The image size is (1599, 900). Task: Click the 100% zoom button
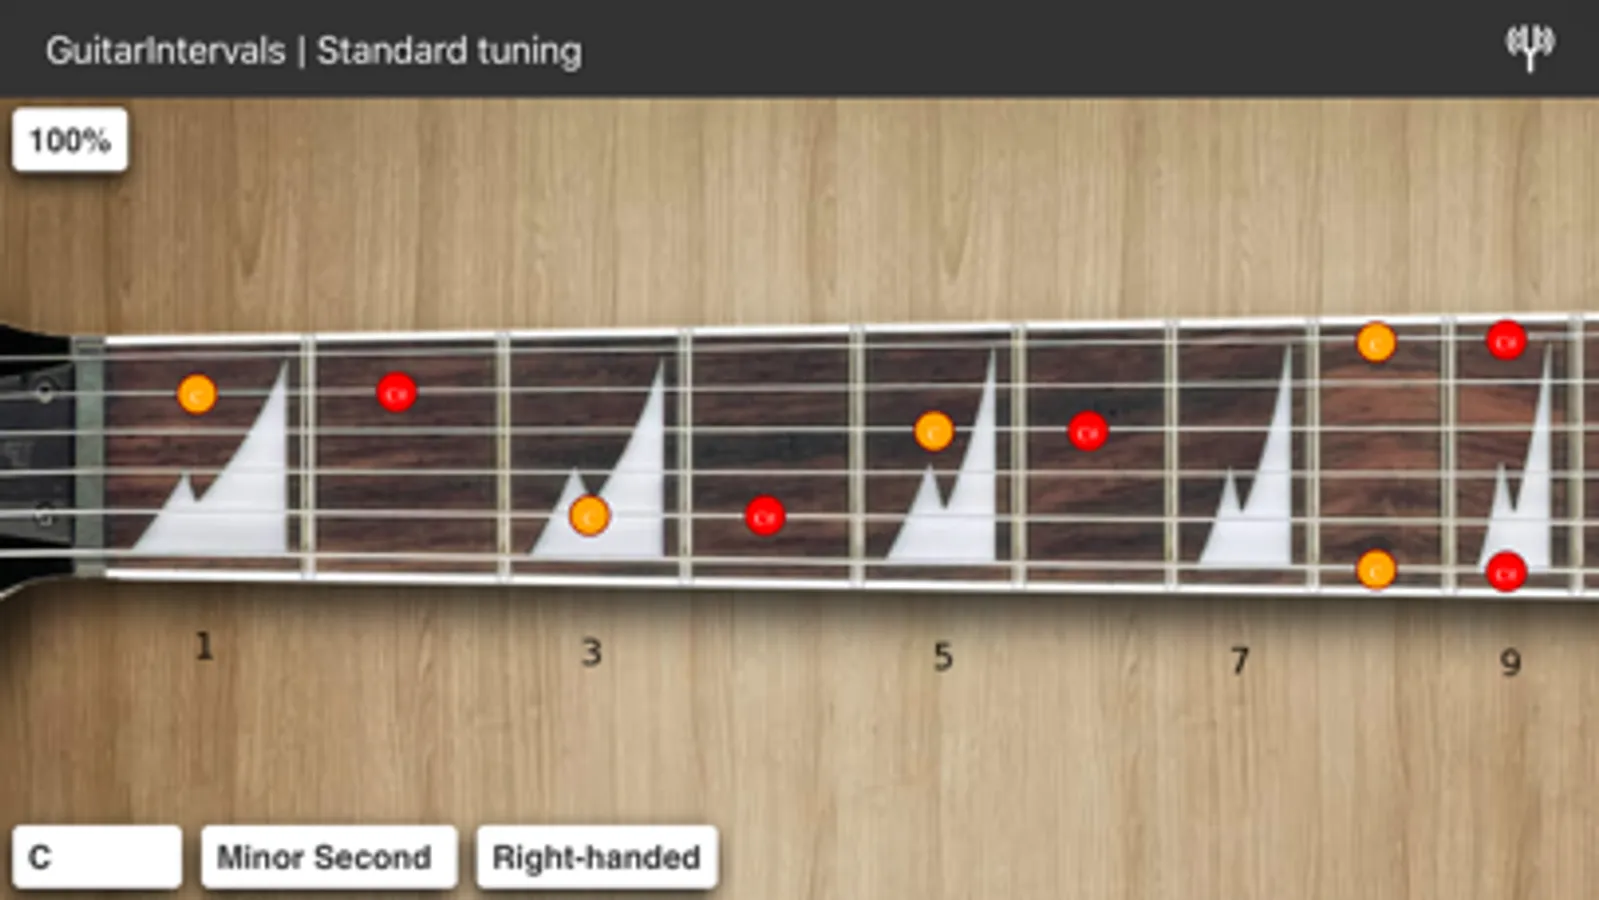pos(70,140)
